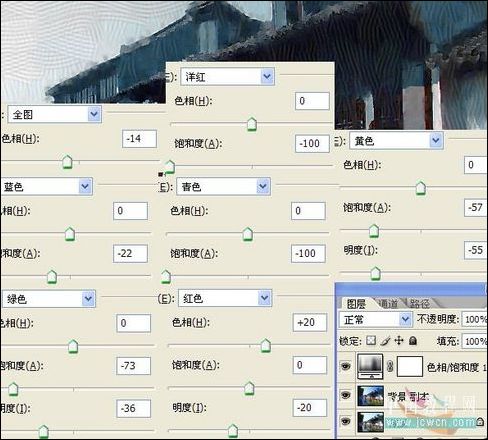Click the 洋红 saturation field showing -100
The height and width of the screenshot is (440, 488).
(312, 143)
